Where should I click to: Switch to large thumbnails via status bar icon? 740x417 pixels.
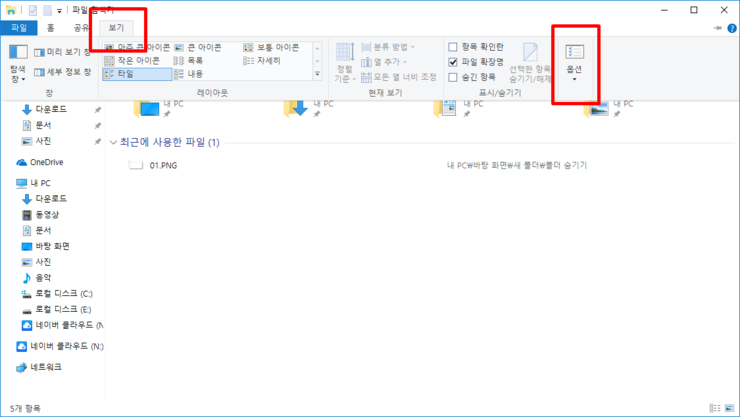click(x=729, y=409)
